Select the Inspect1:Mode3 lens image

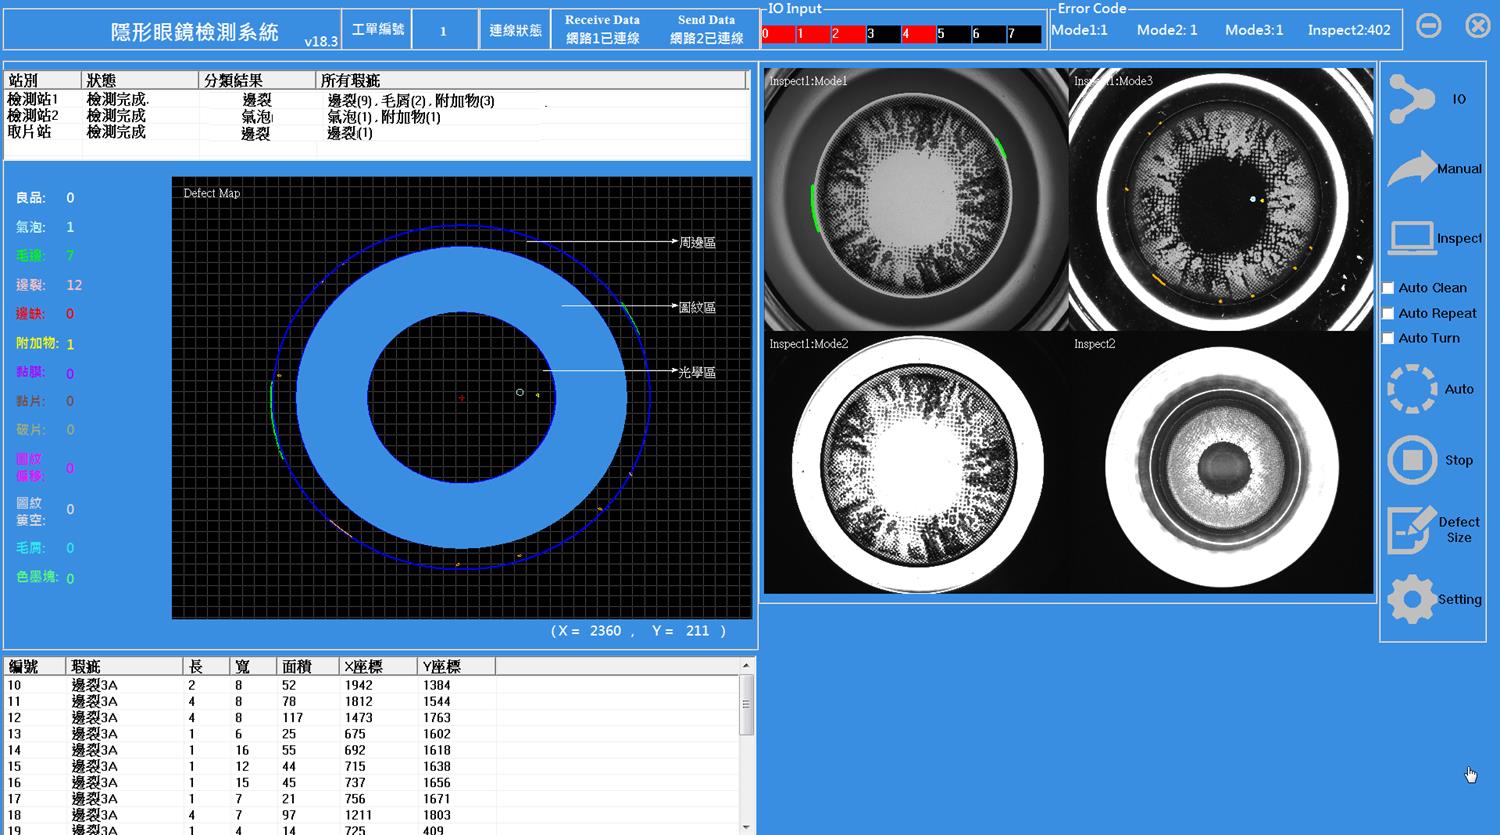1221,199
